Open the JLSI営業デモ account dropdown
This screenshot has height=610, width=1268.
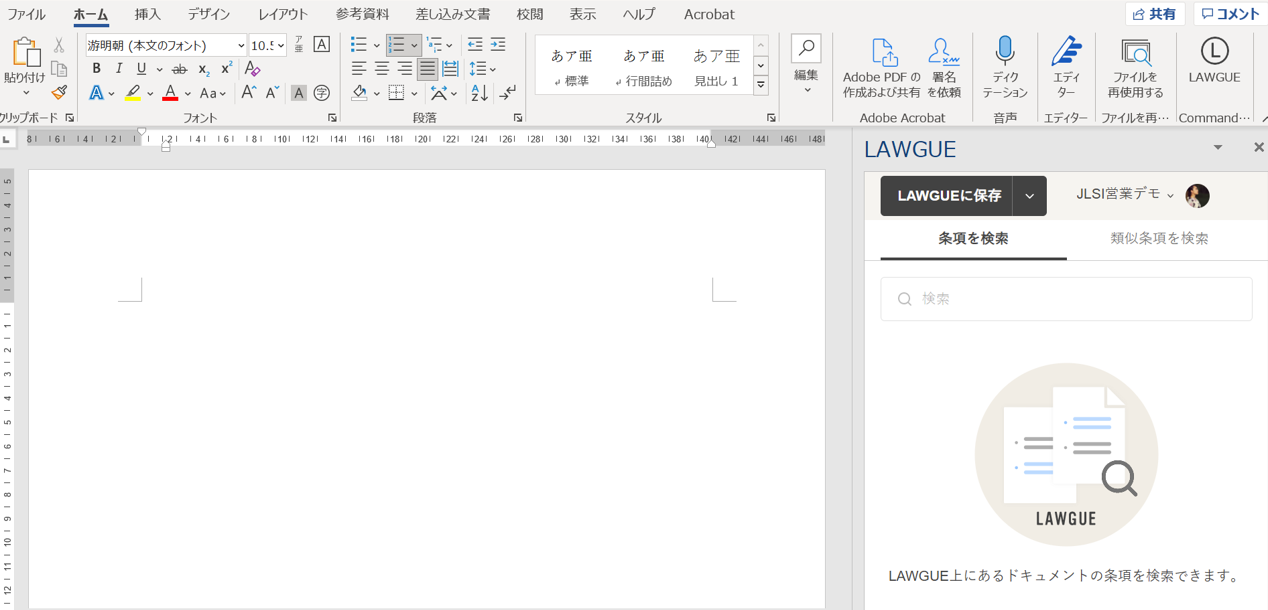(1125, 195)
